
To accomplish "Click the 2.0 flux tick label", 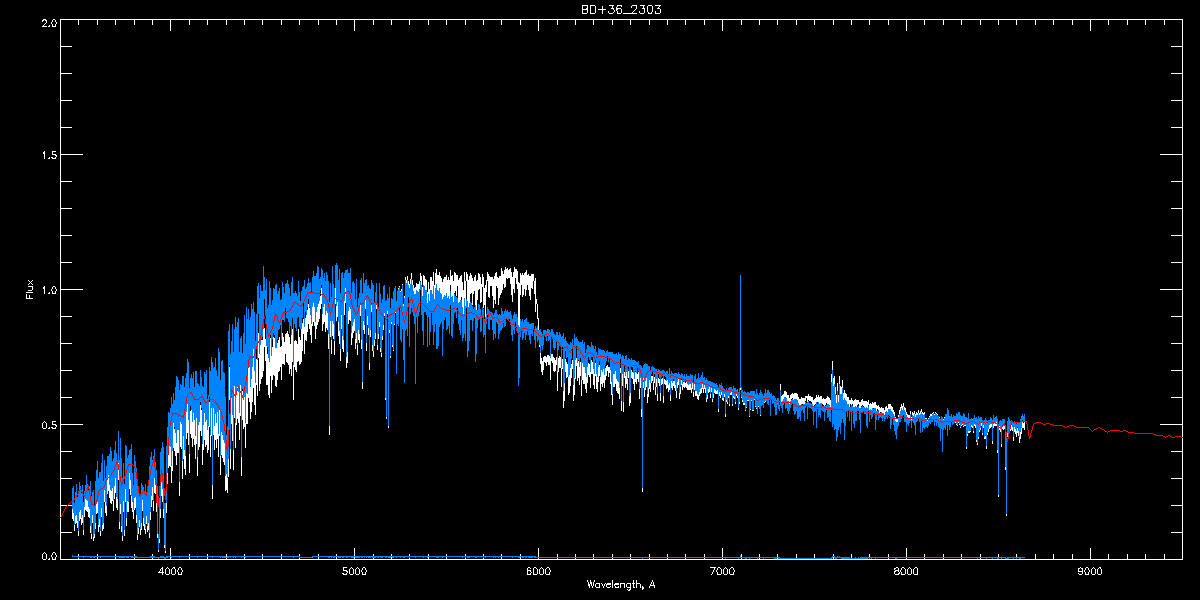I will pos(49,22).
